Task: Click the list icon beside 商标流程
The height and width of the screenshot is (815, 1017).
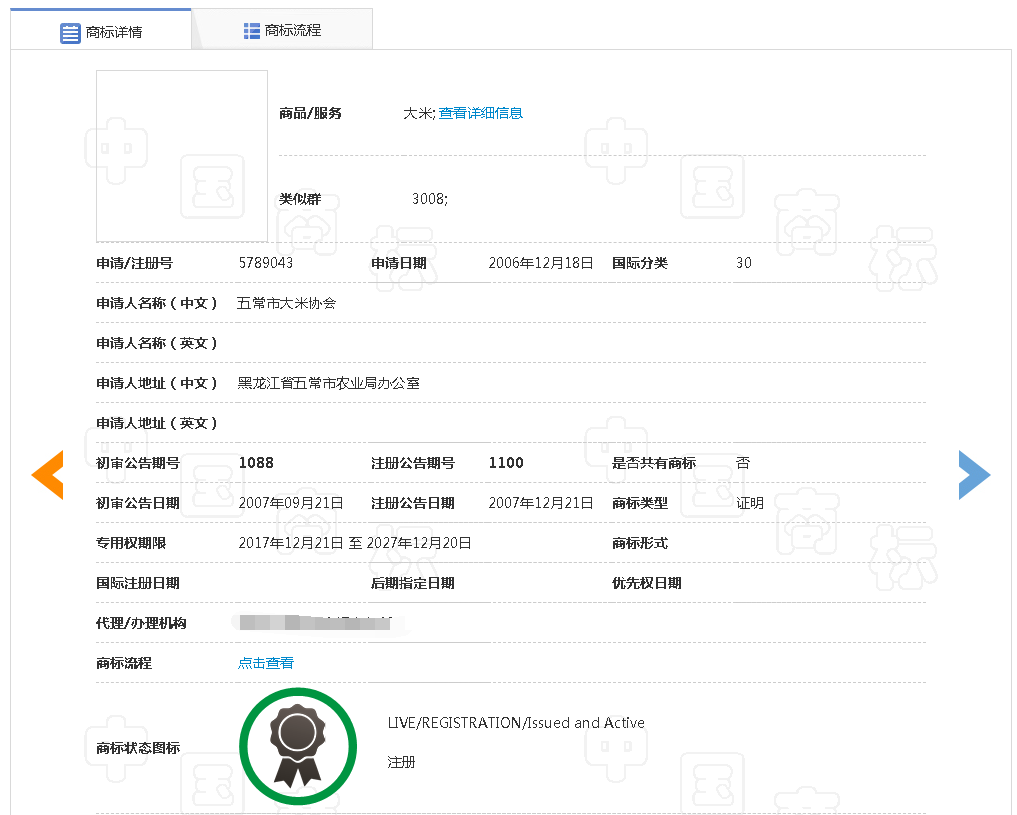Action: (x=252, y=30)
